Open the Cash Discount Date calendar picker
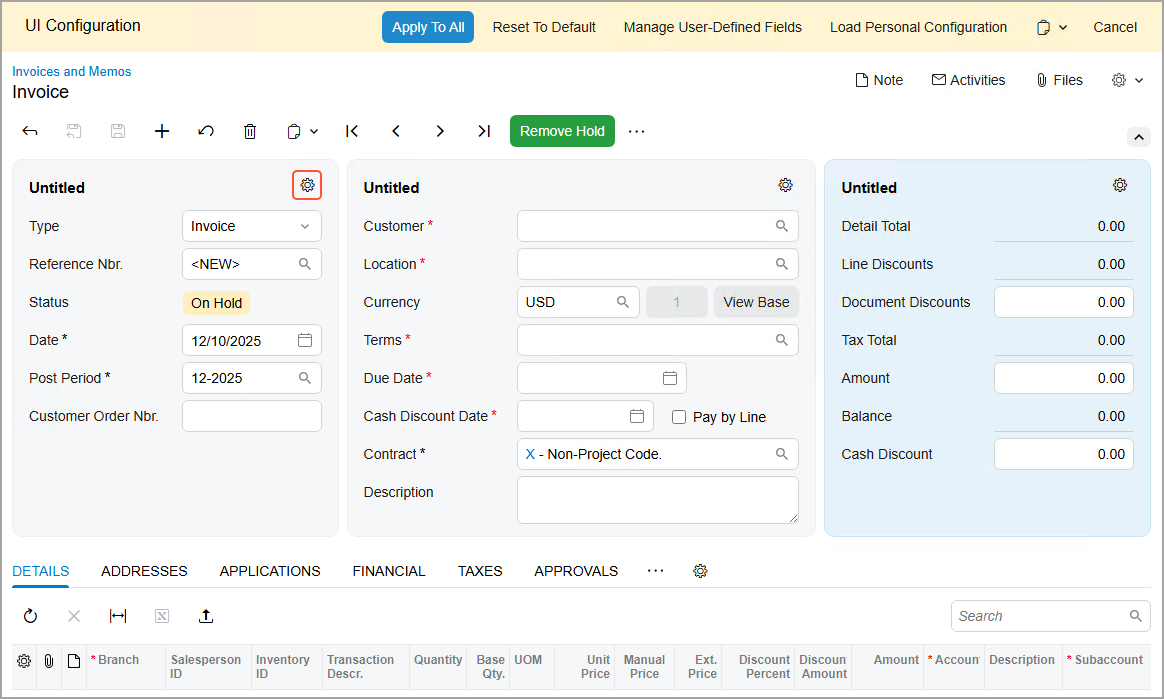The height and width of the screenshot is (699, 1164). (637, 416)
